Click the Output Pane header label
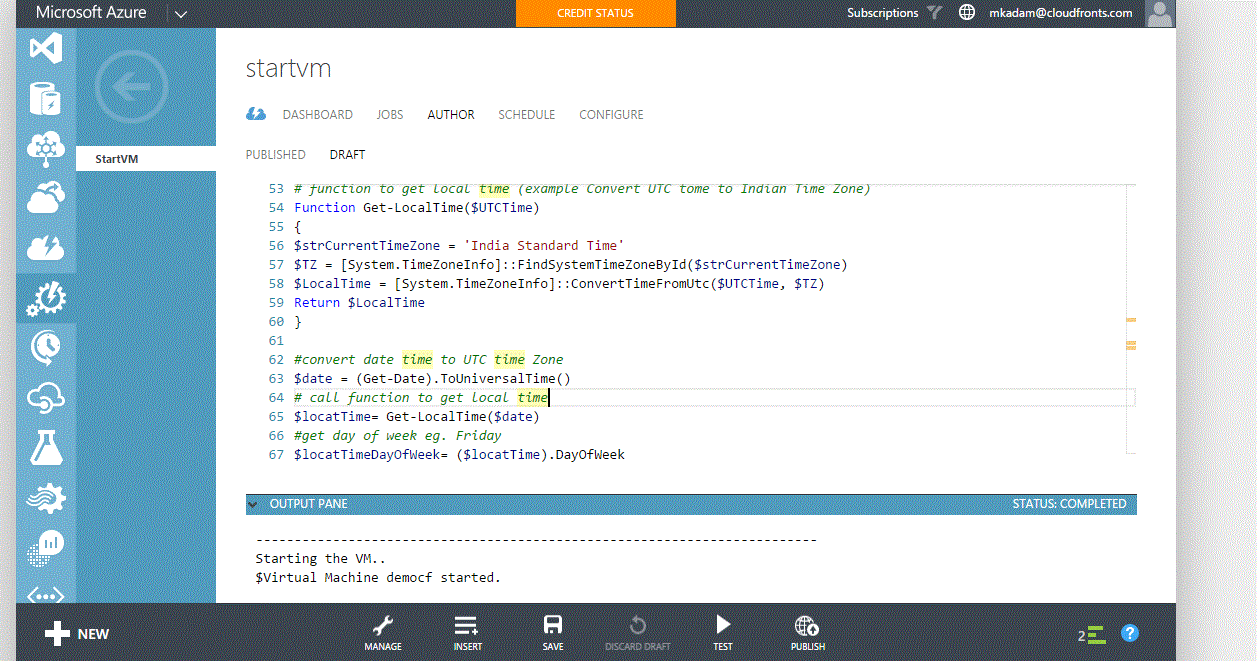This screenshot has height=661, width=1257. (x=309, y=504)
